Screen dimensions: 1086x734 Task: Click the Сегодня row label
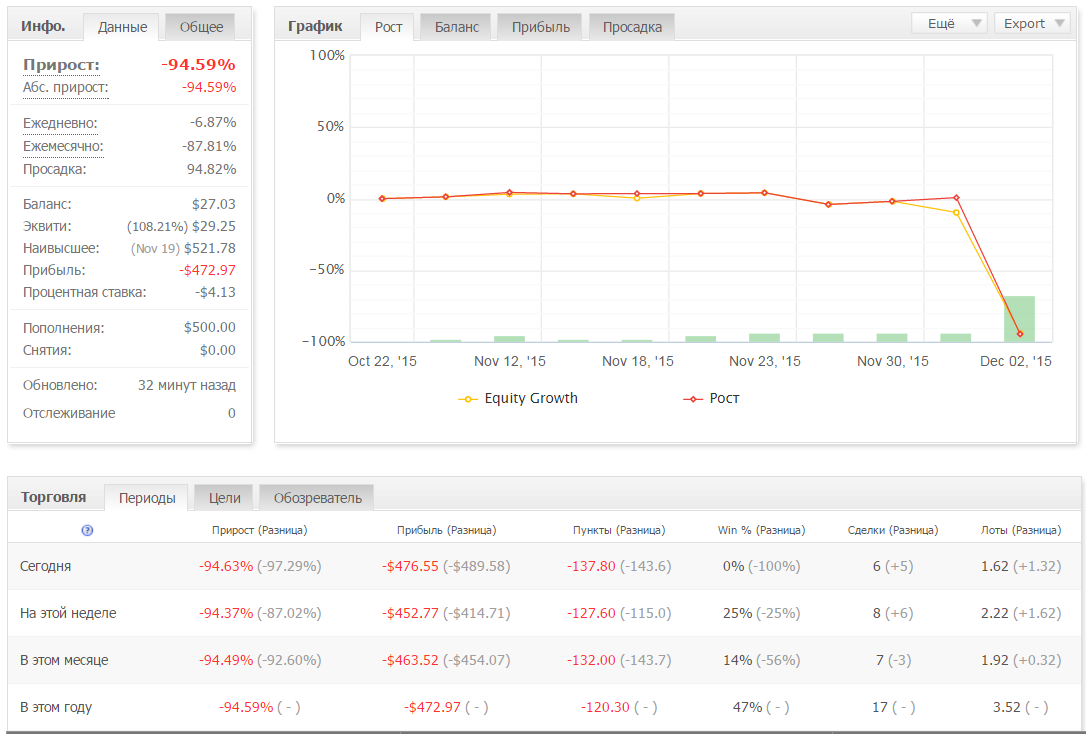45,566
